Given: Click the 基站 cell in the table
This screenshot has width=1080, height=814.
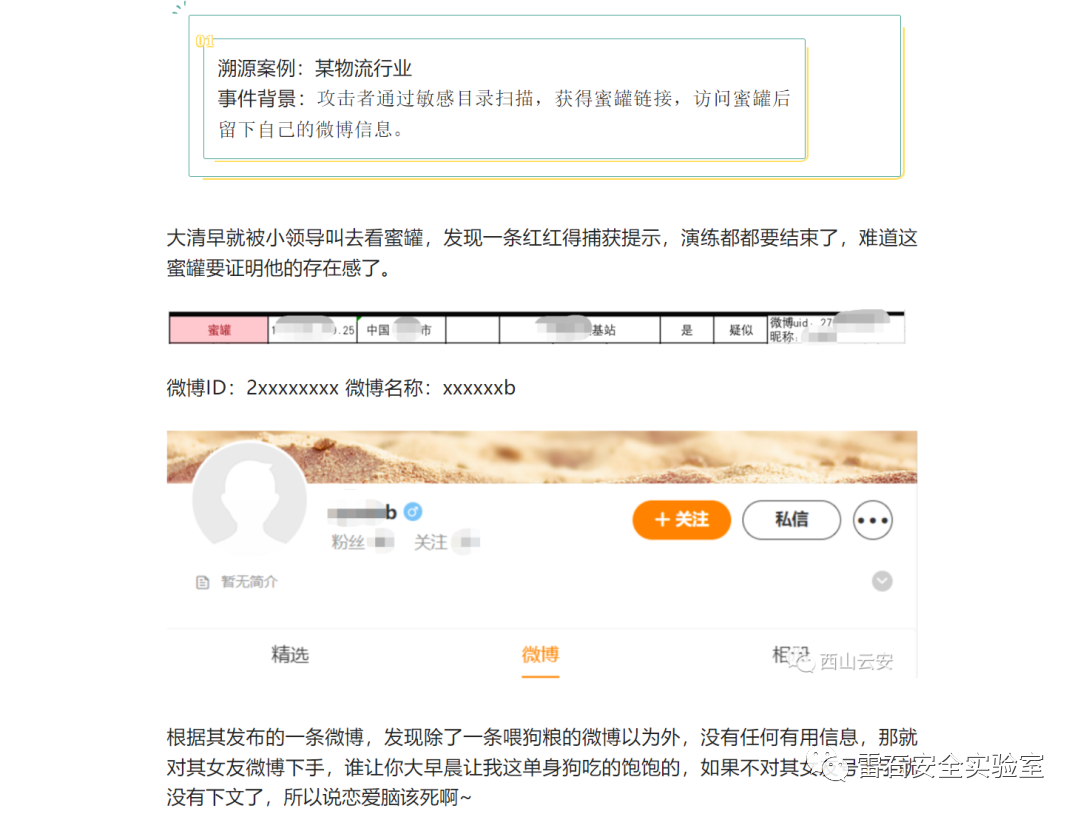Looking at the screenshot, I should pos(580,330).
